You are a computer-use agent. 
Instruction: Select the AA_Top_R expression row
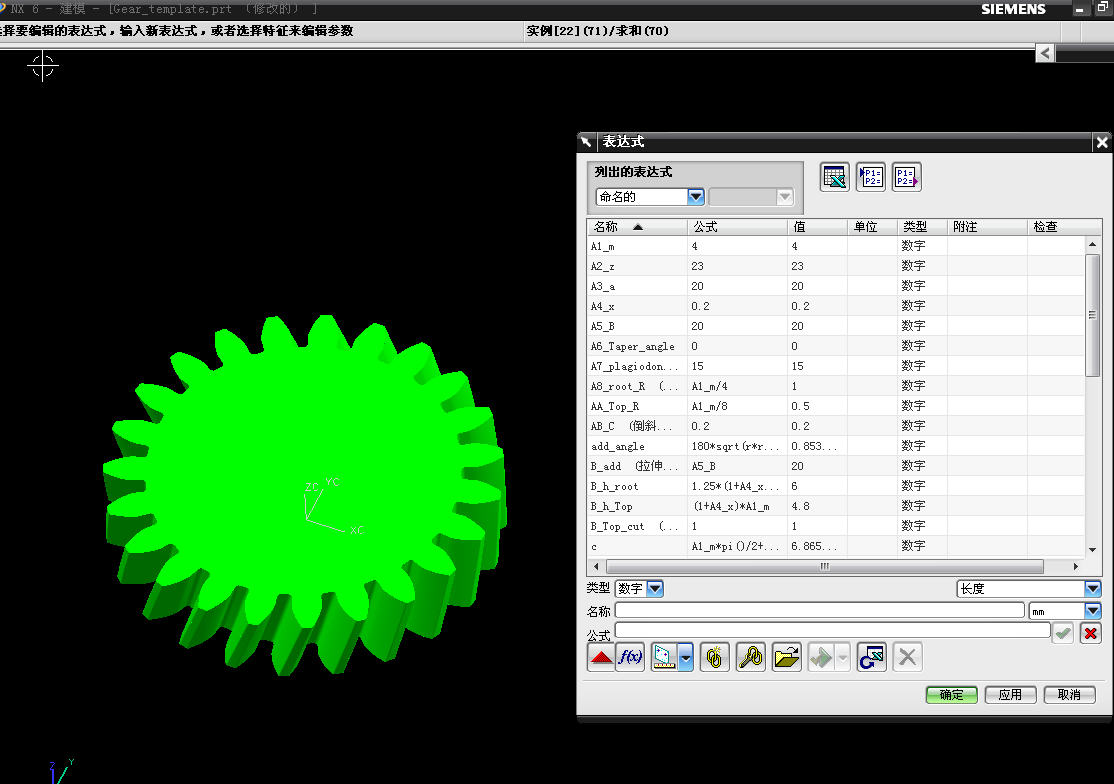coord(836,405)
